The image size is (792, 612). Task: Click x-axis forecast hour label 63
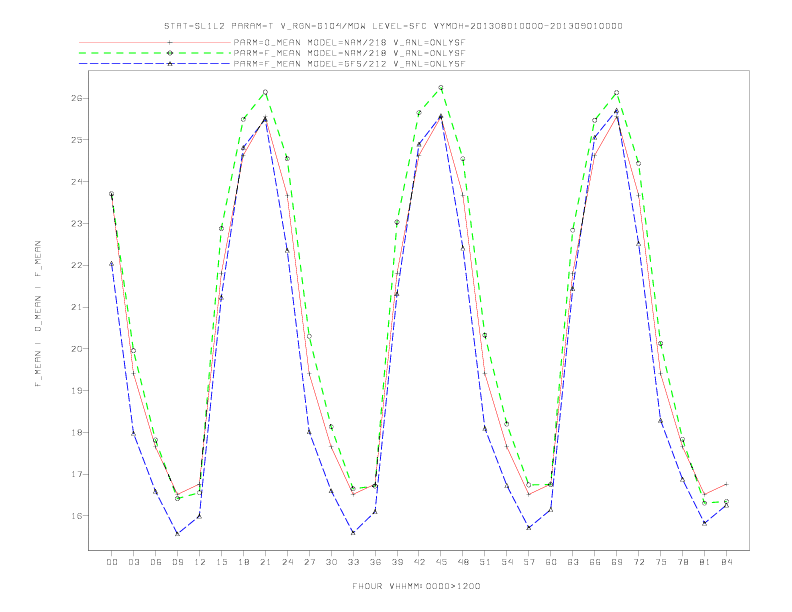573,562
